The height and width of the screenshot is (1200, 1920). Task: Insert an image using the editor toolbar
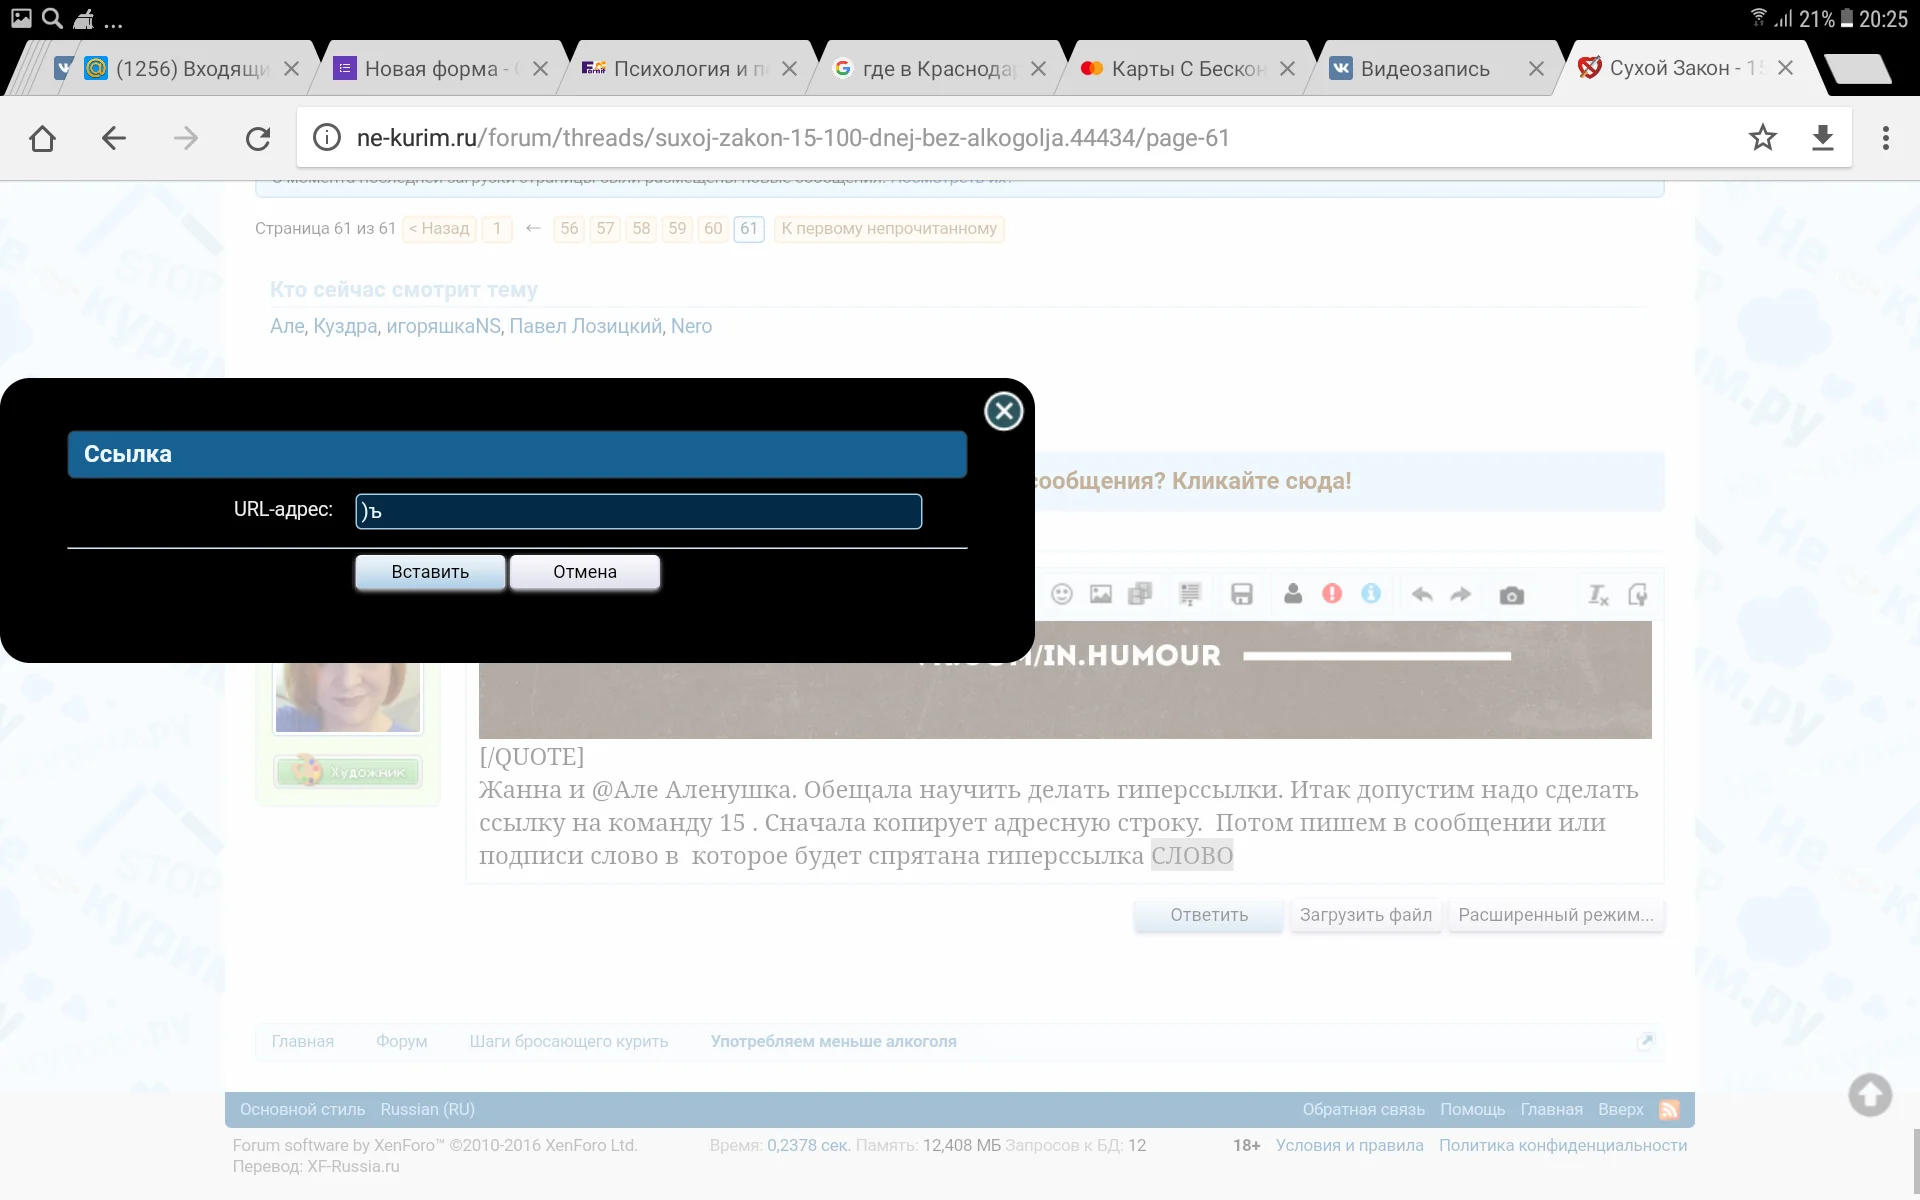click(x=1101, y=593)
